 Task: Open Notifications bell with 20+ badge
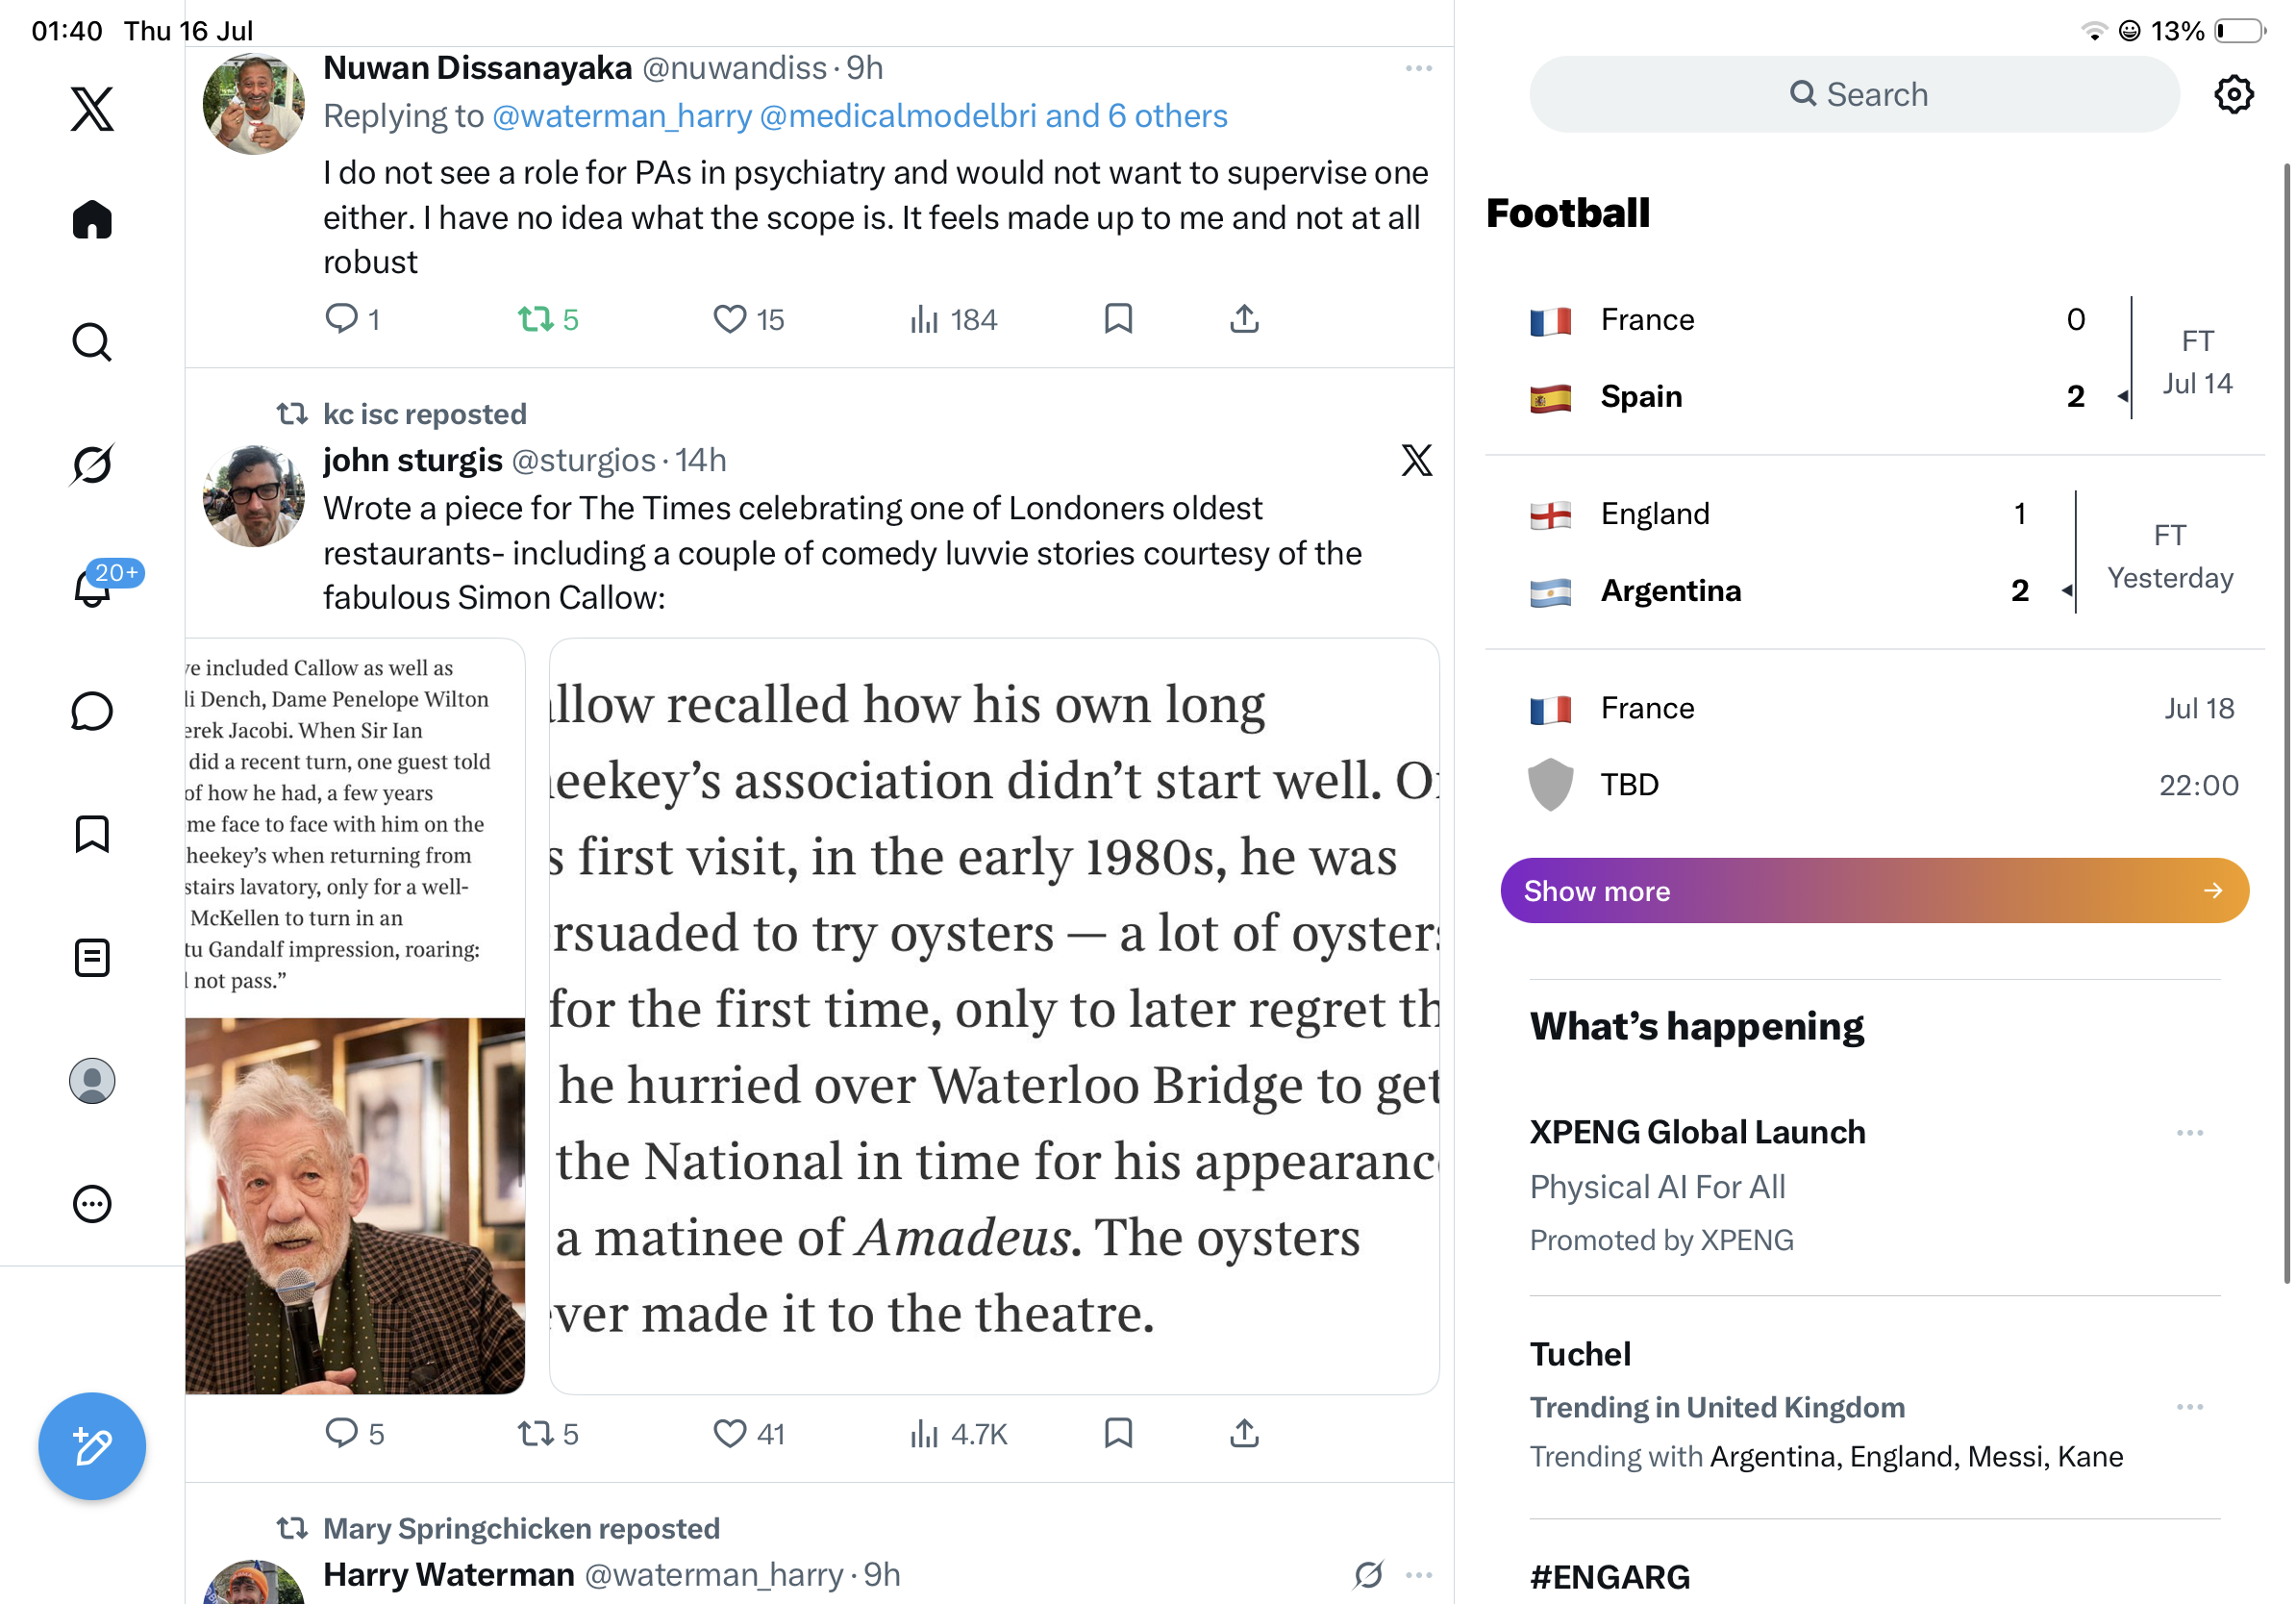pyautogui.click(x=92, y=587)
